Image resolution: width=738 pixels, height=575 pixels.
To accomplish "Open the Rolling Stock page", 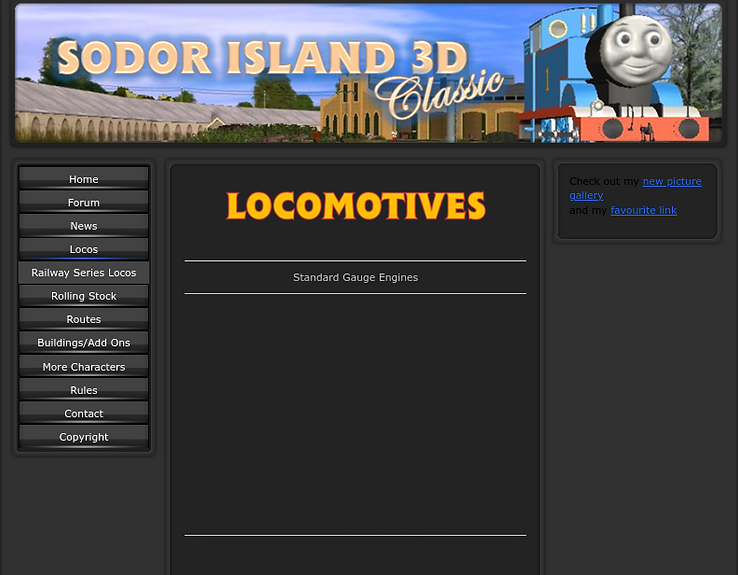I will click(x=84, y=296).
